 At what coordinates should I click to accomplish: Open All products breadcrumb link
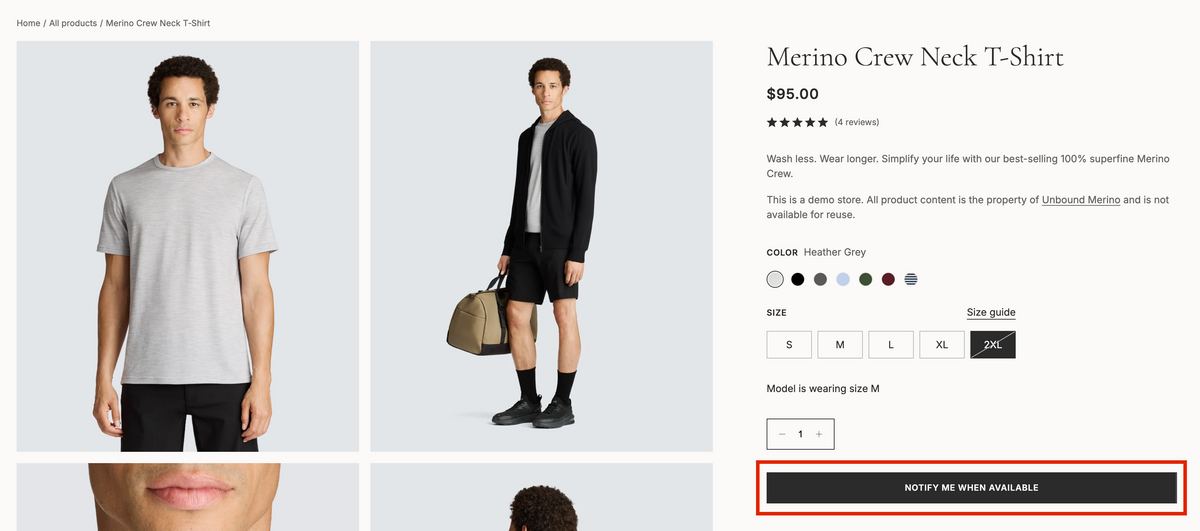73,23
